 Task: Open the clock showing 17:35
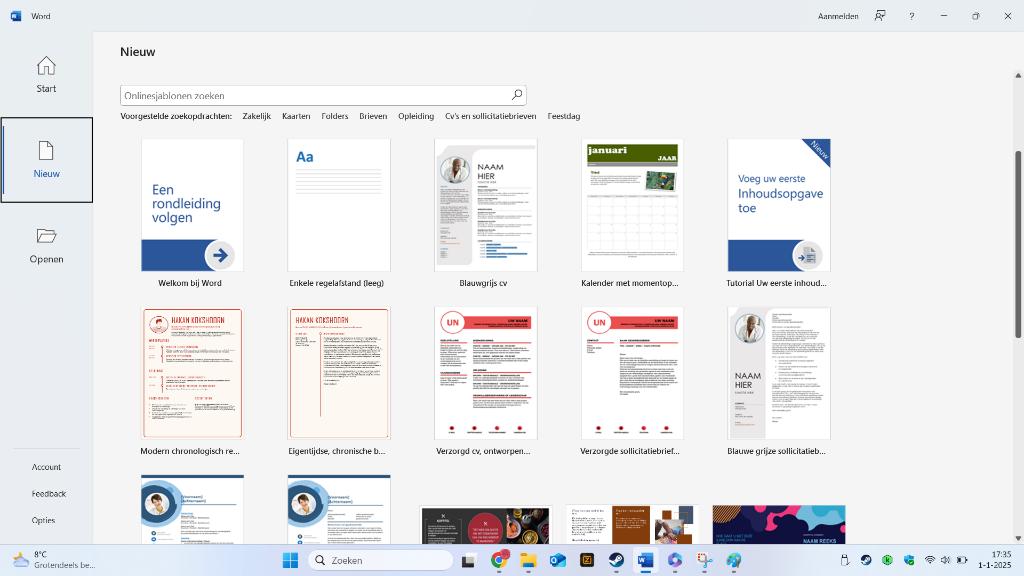tap(994, 560)
